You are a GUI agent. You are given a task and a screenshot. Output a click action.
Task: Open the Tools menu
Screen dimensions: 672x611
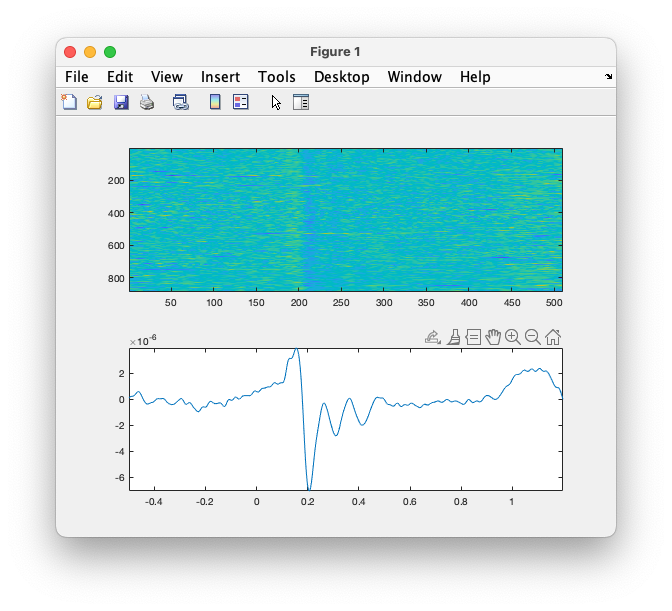pos(277,77)
